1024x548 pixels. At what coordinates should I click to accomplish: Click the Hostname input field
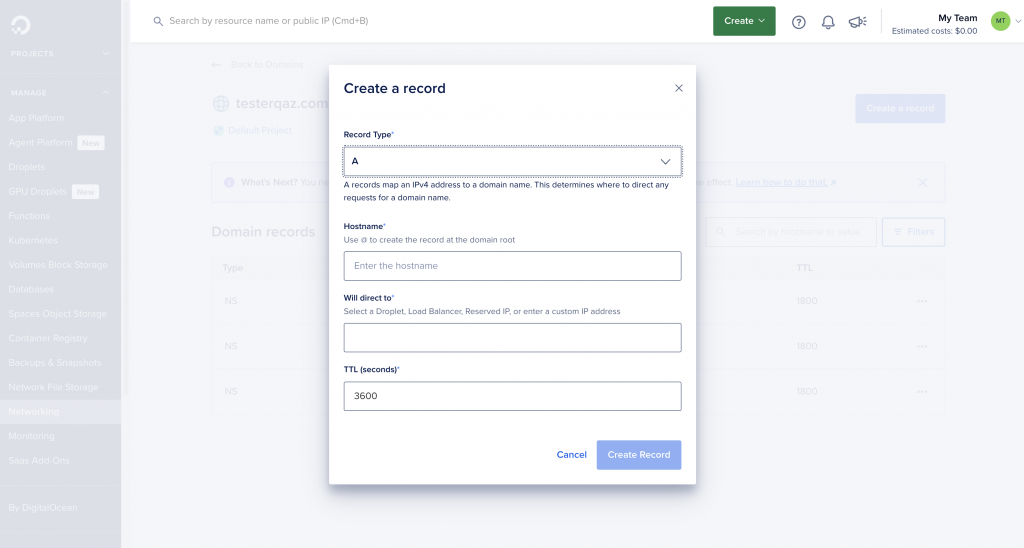tap(512, 266)
